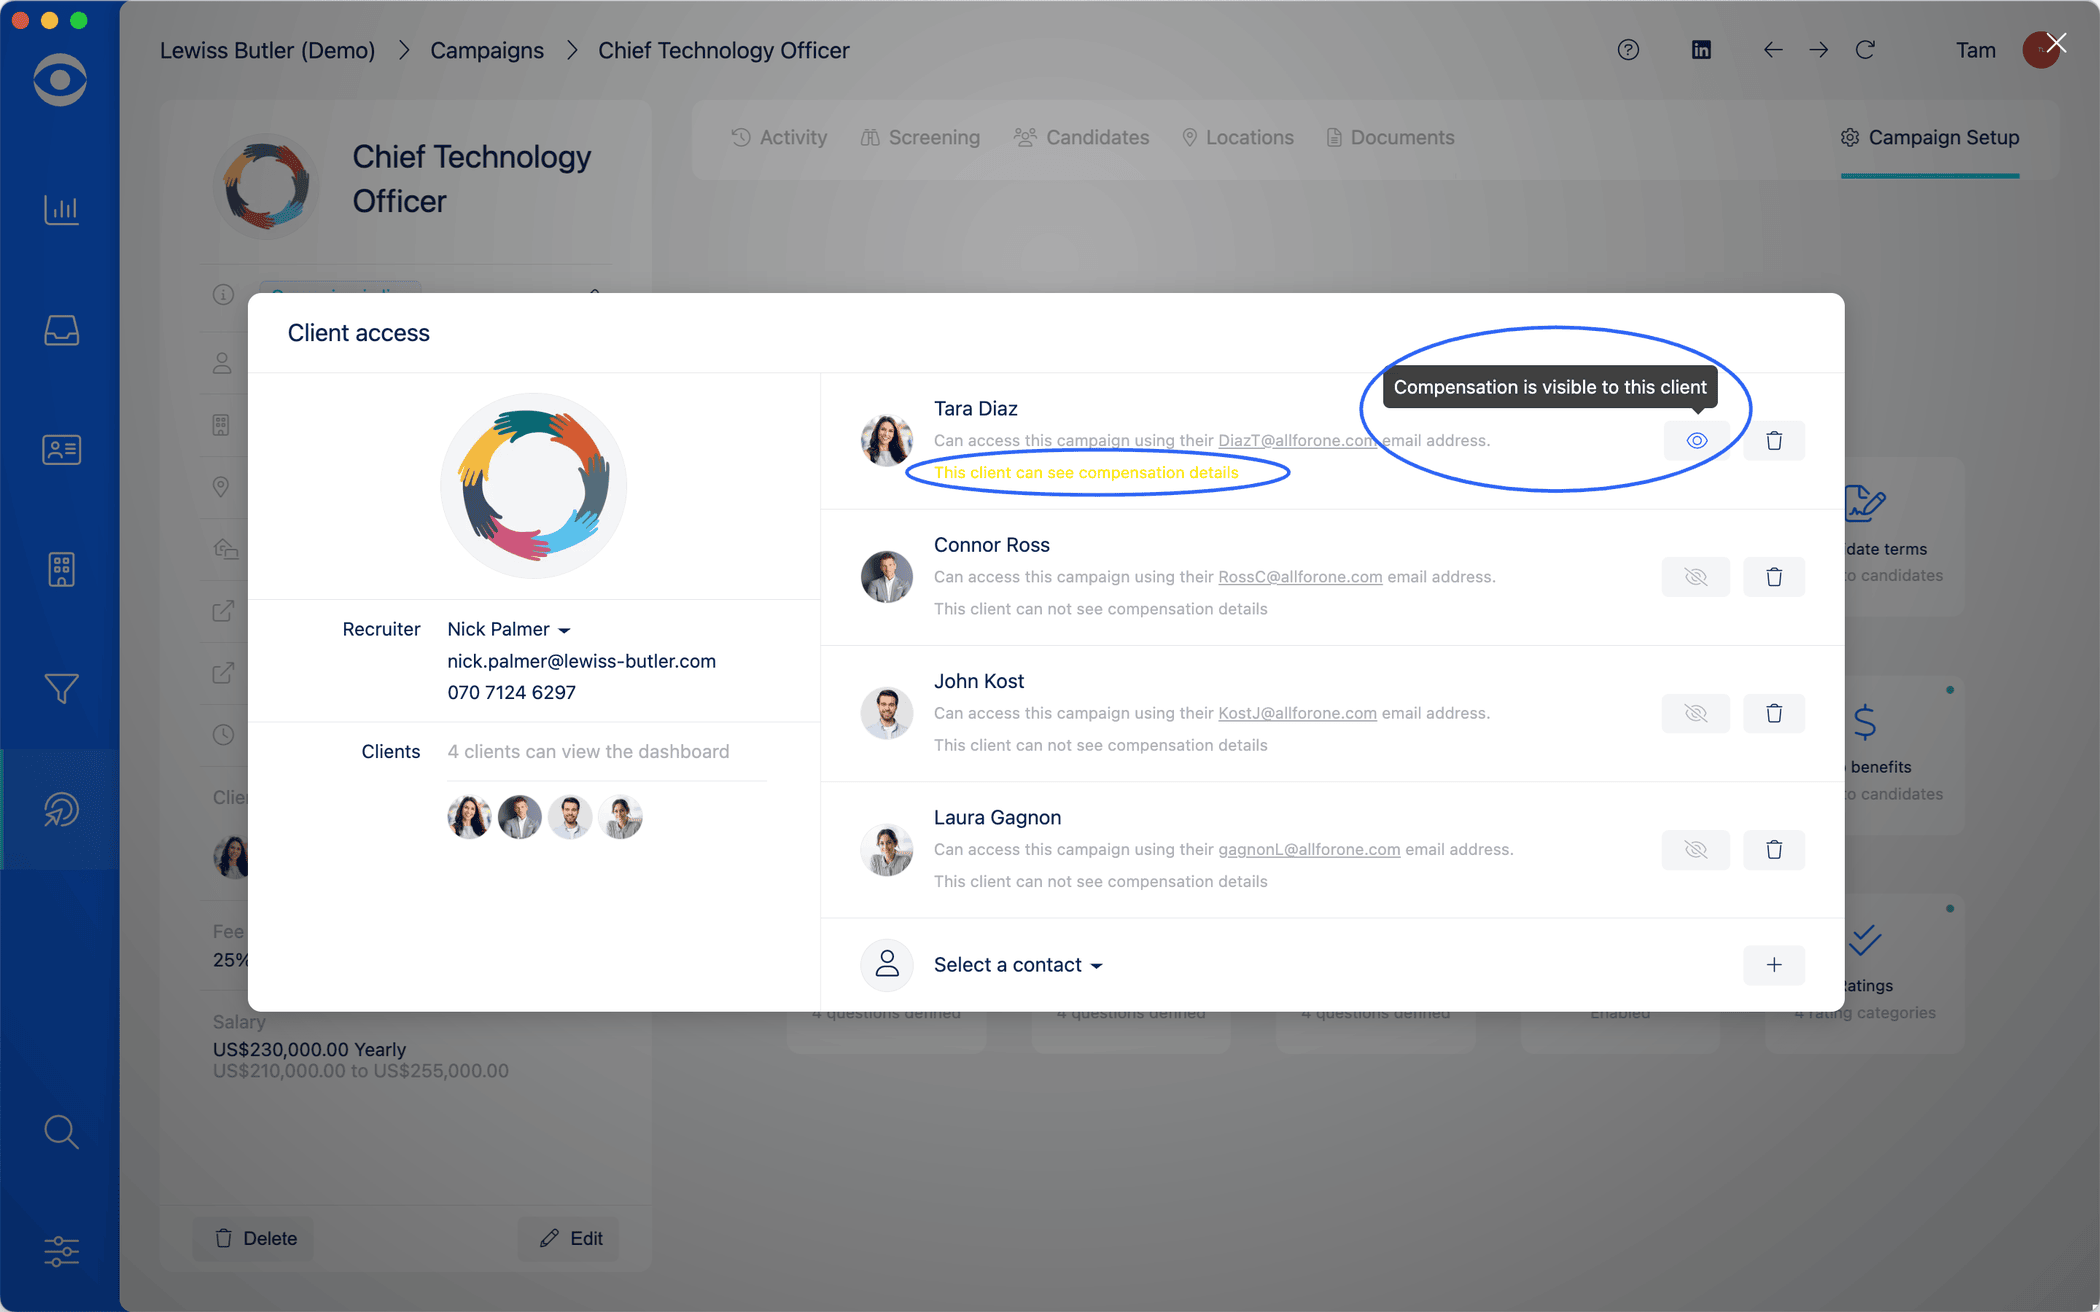The width and height of the screenshot is (2100, 1312).
Task: Click the RossC@allforone.com email link
Action: [x=1299, y=577]
